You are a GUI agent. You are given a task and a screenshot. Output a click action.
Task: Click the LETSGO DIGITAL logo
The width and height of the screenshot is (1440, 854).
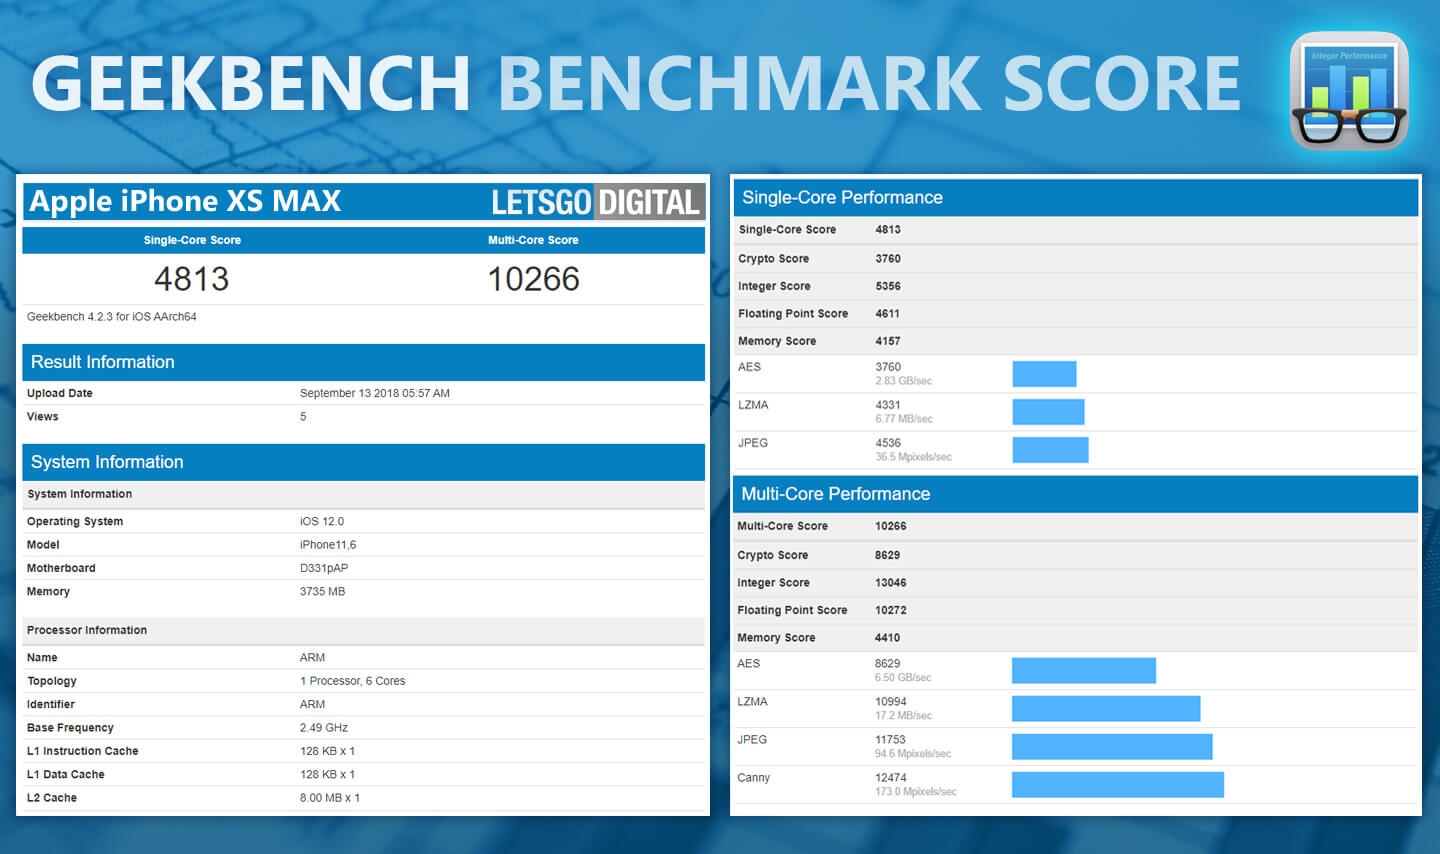596,202
